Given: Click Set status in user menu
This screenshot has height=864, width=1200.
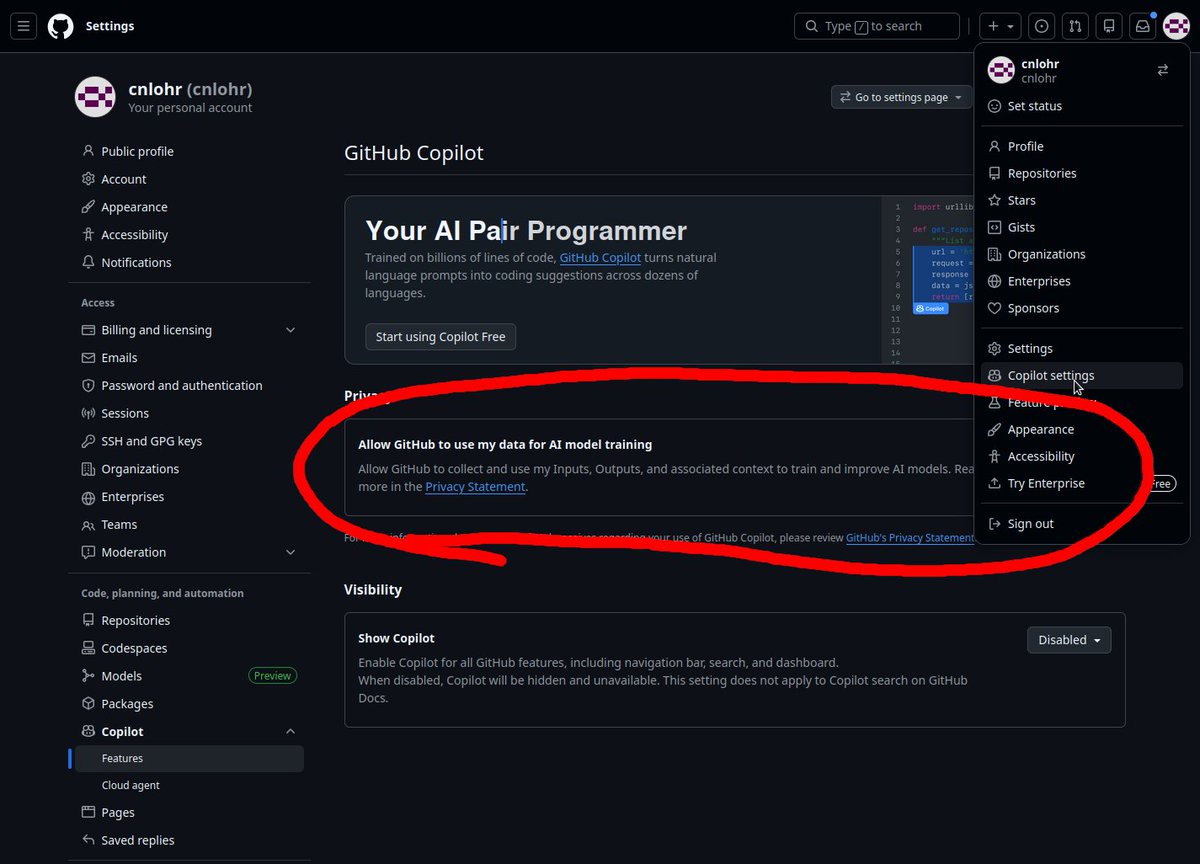Looking at the screenshot, I should pos(1082,106).
